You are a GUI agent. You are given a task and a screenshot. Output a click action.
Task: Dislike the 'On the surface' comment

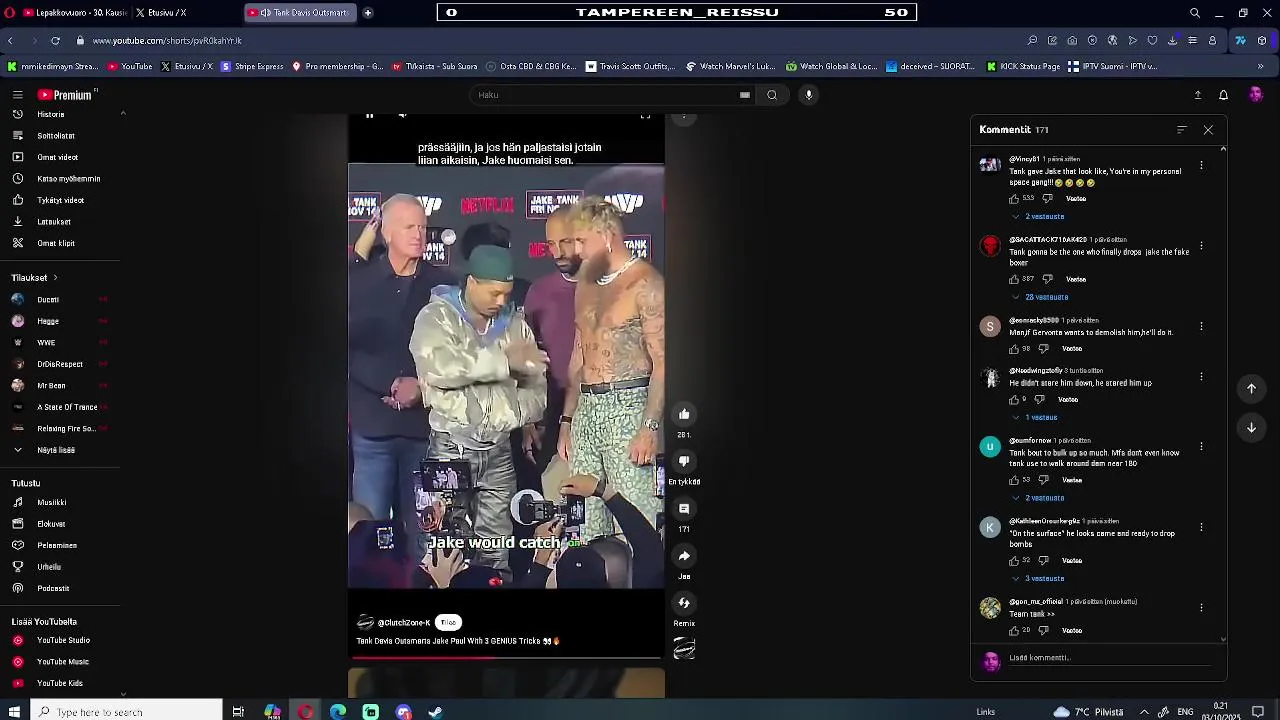pos(1043,561)
